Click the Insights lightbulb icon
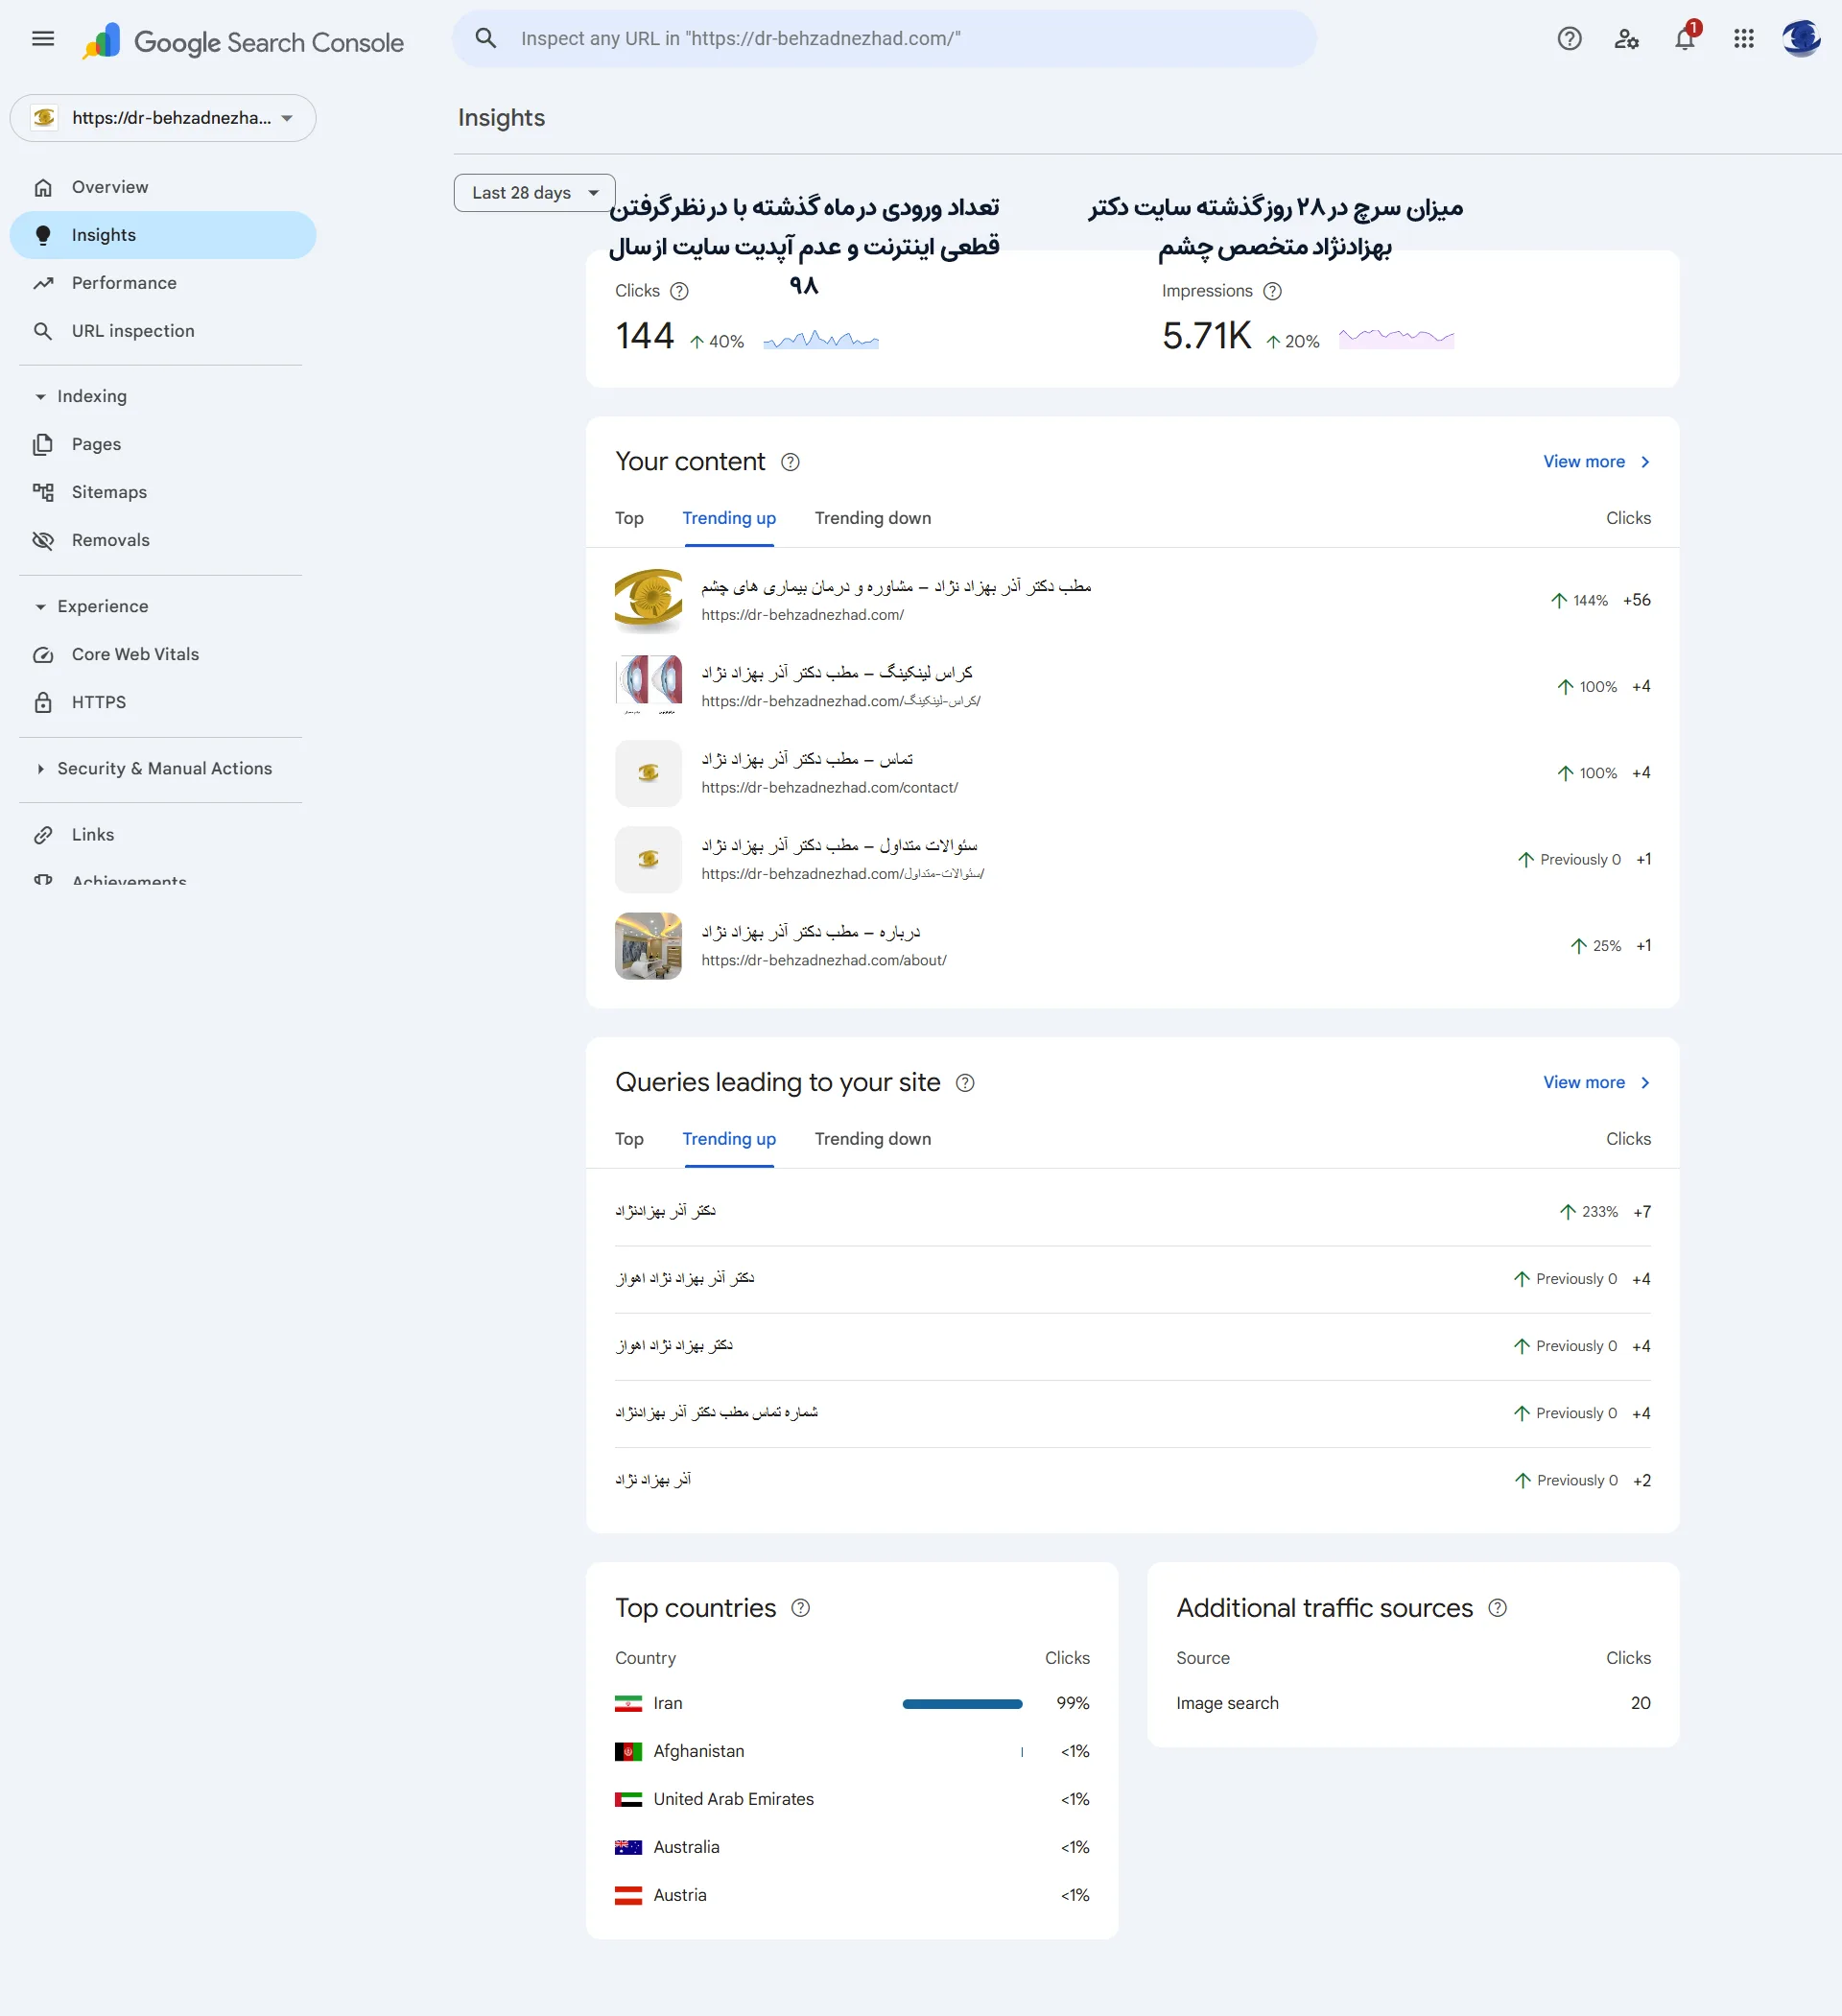1842x2016 pixels. click(43, 236)
